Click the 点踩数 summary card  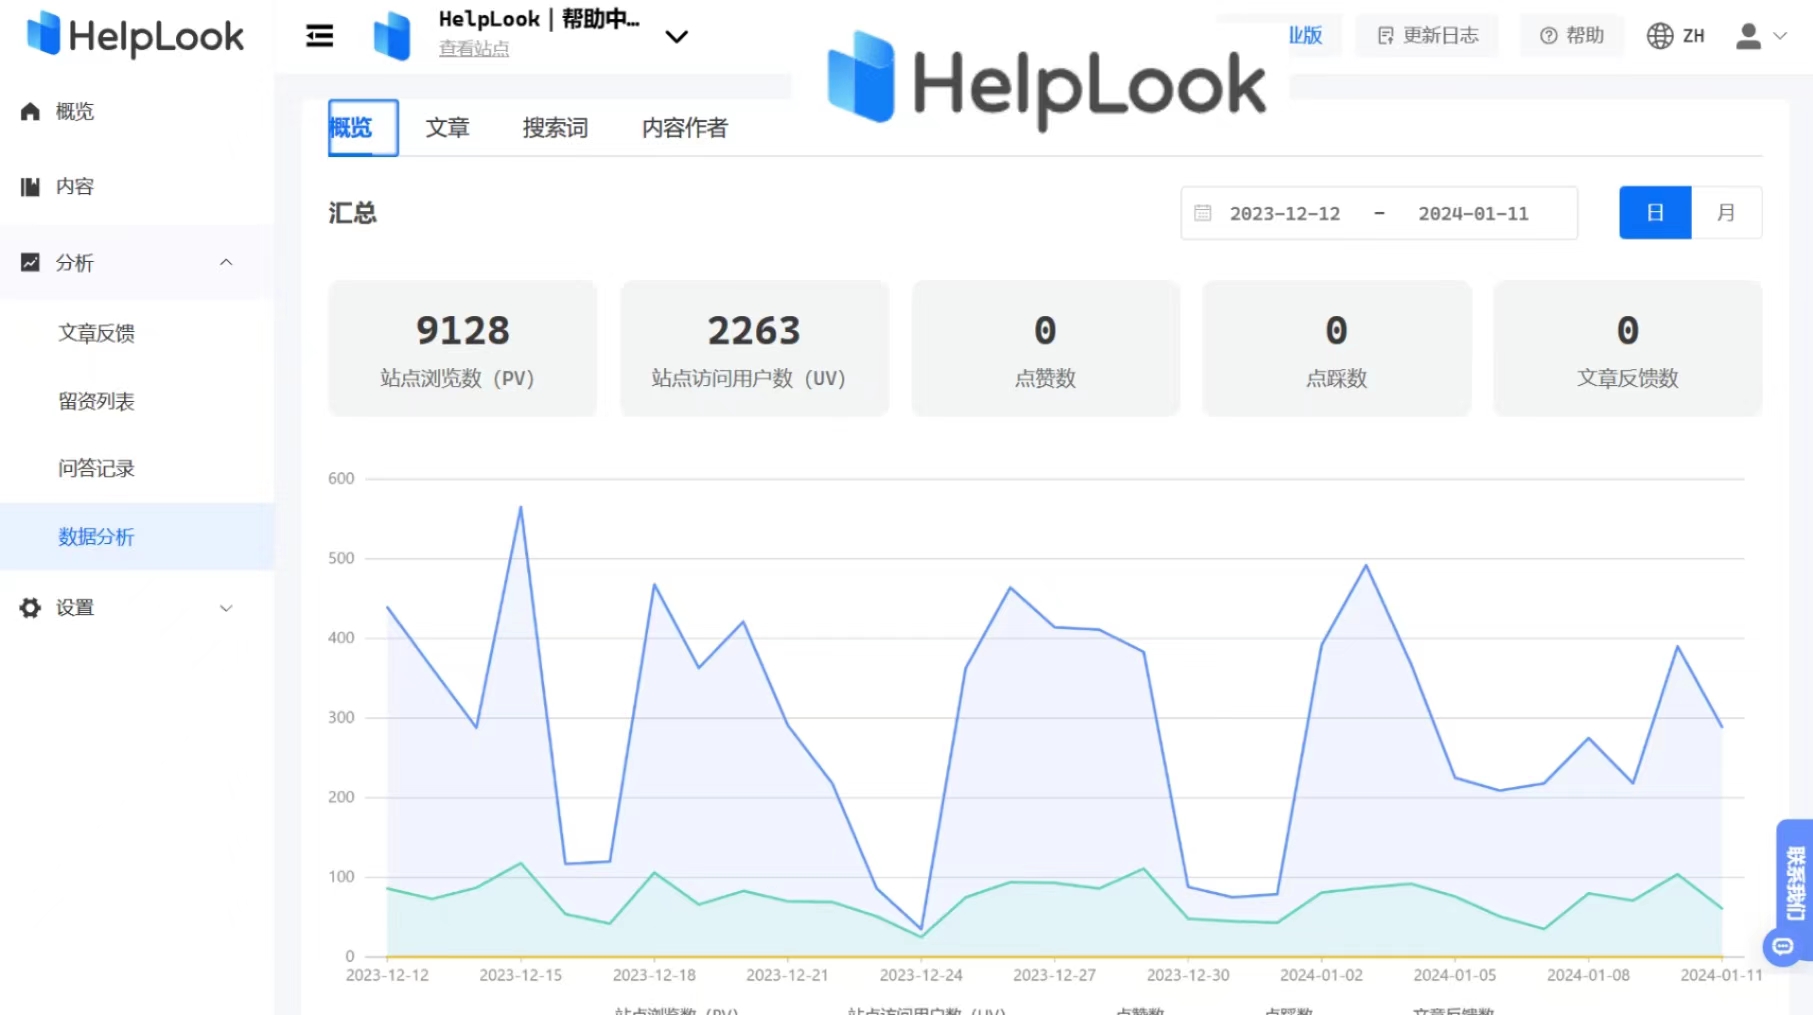1336,348
